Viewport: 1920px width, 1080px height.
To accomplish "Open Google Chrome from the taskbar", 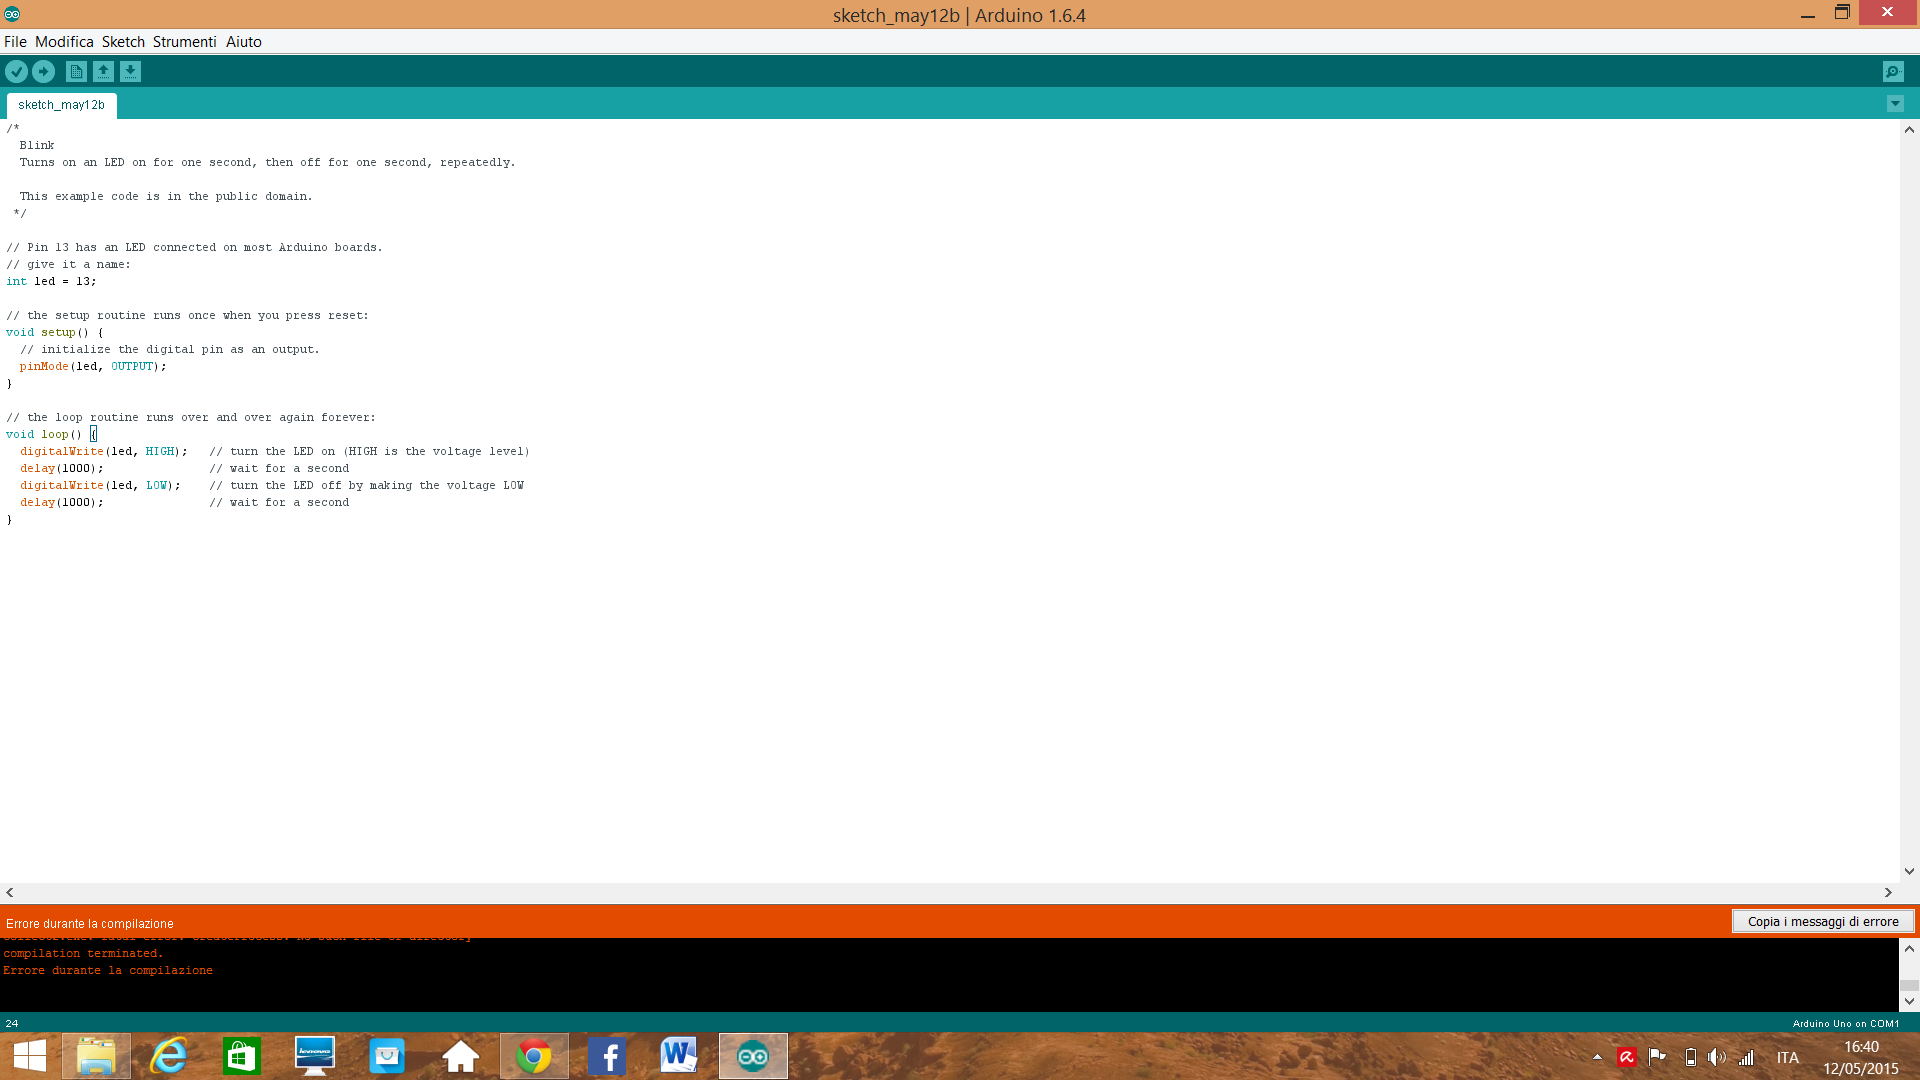I will click(x=534, y=1057).
